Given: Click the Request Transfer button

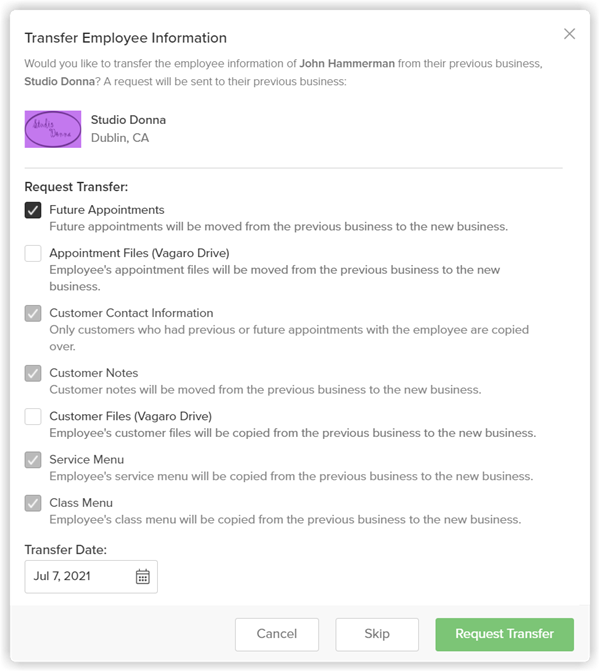Looking at the screenshot, I should [504, 634].
